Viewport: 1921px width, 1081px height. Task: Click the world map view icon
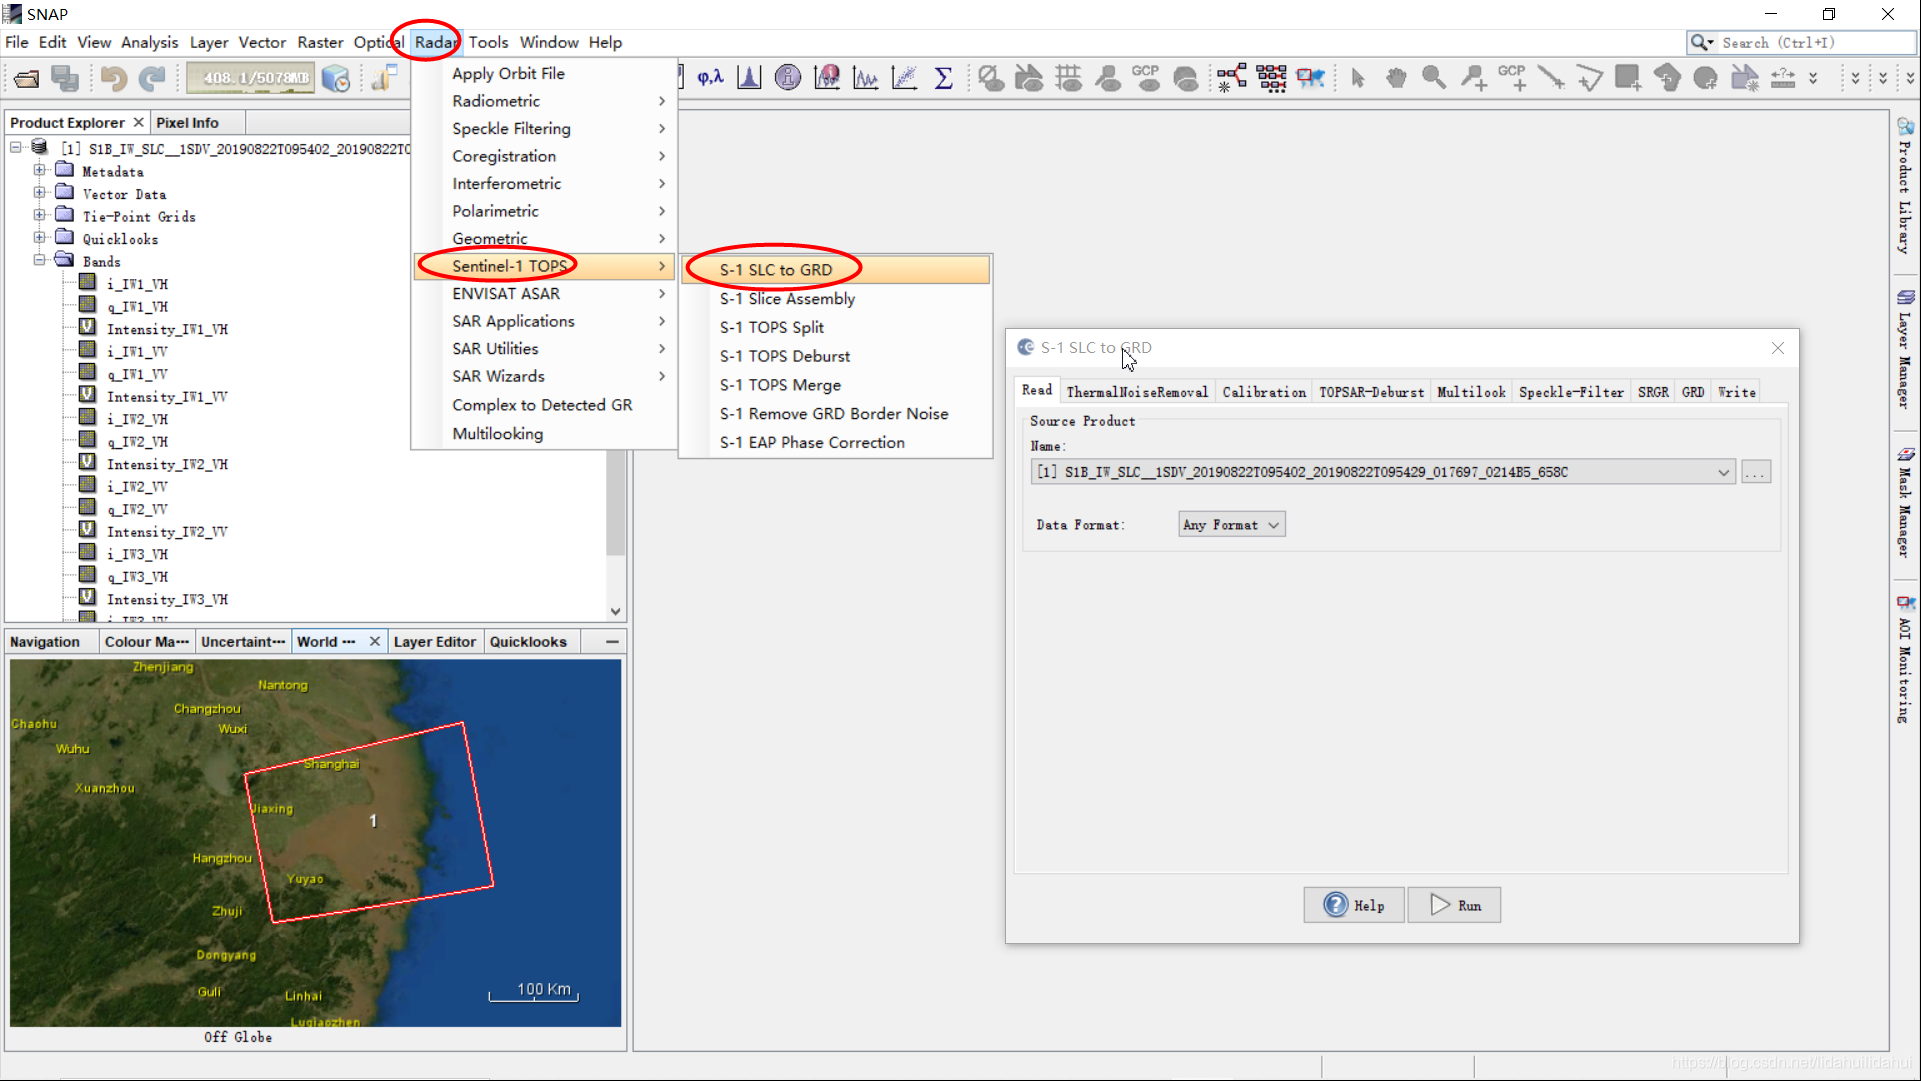click(1310, 78)
